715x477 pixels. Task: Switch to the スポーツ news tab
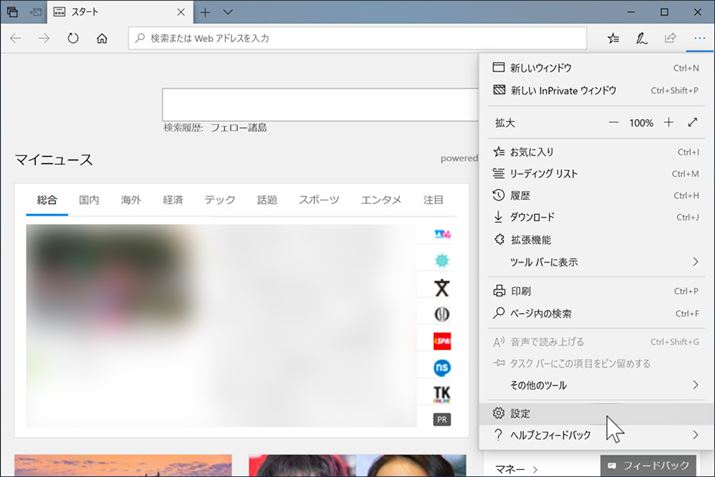(319, 200)
